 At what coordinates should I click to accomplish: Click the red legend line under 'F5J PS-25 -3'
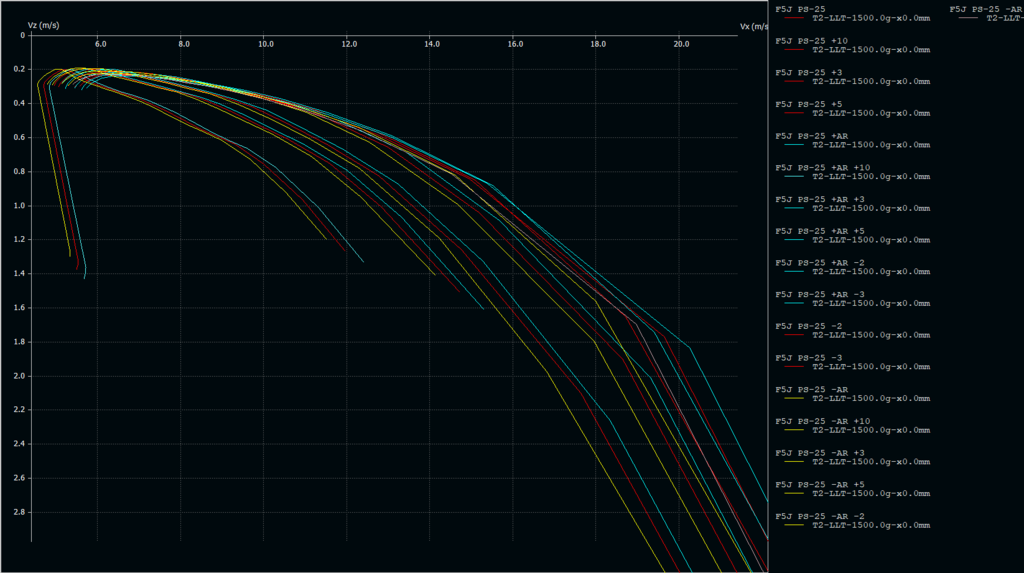pos(795,366)
